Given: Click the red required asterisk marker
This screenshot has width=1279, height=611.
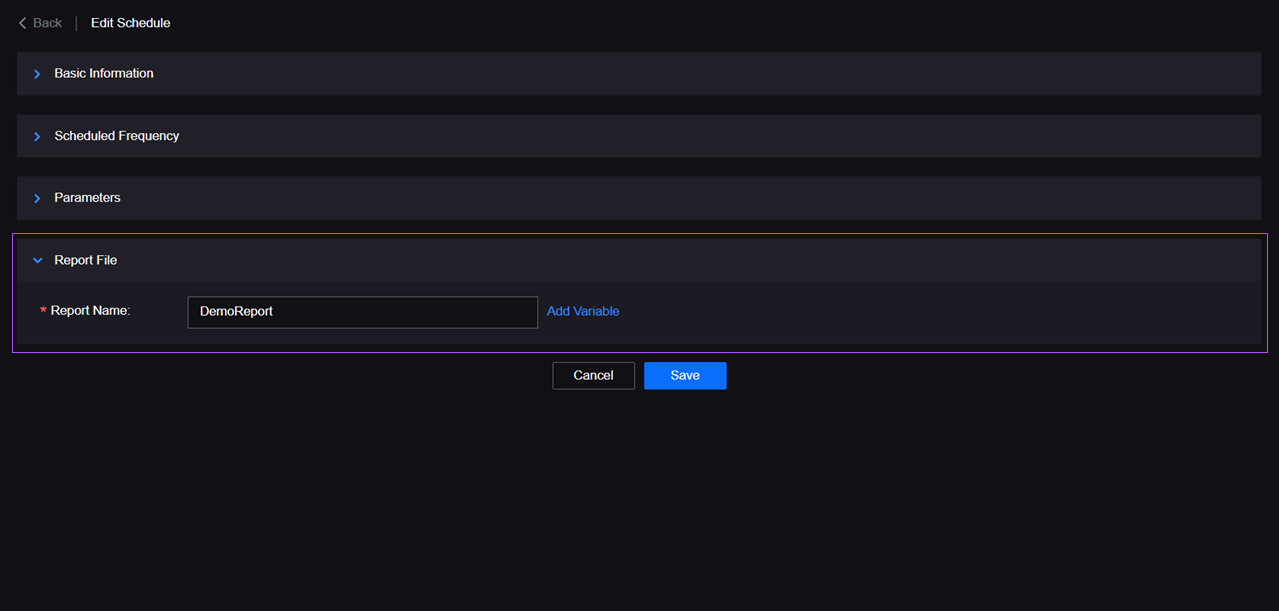Looking at the screenshot, I should [x=43, y=312].
